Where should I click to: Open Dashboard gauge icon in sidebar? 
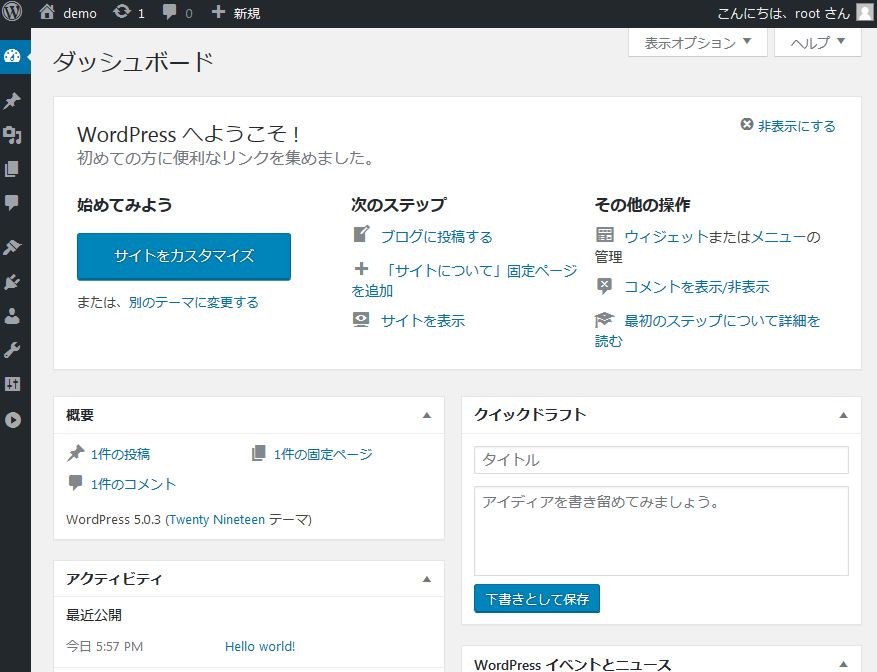tap(12, 56)
